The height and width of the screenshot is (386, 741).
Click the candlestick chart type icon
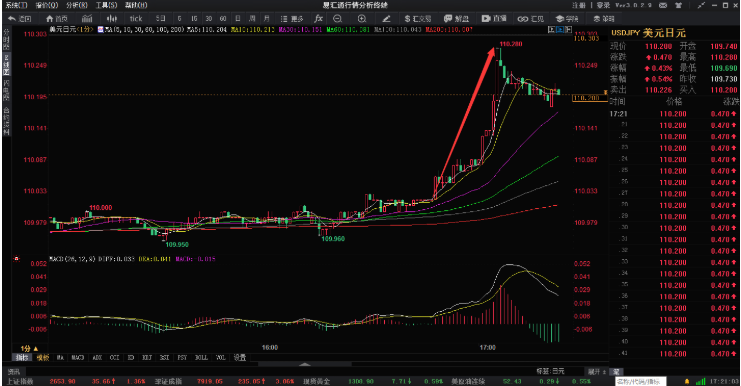(x=112, y=18)
